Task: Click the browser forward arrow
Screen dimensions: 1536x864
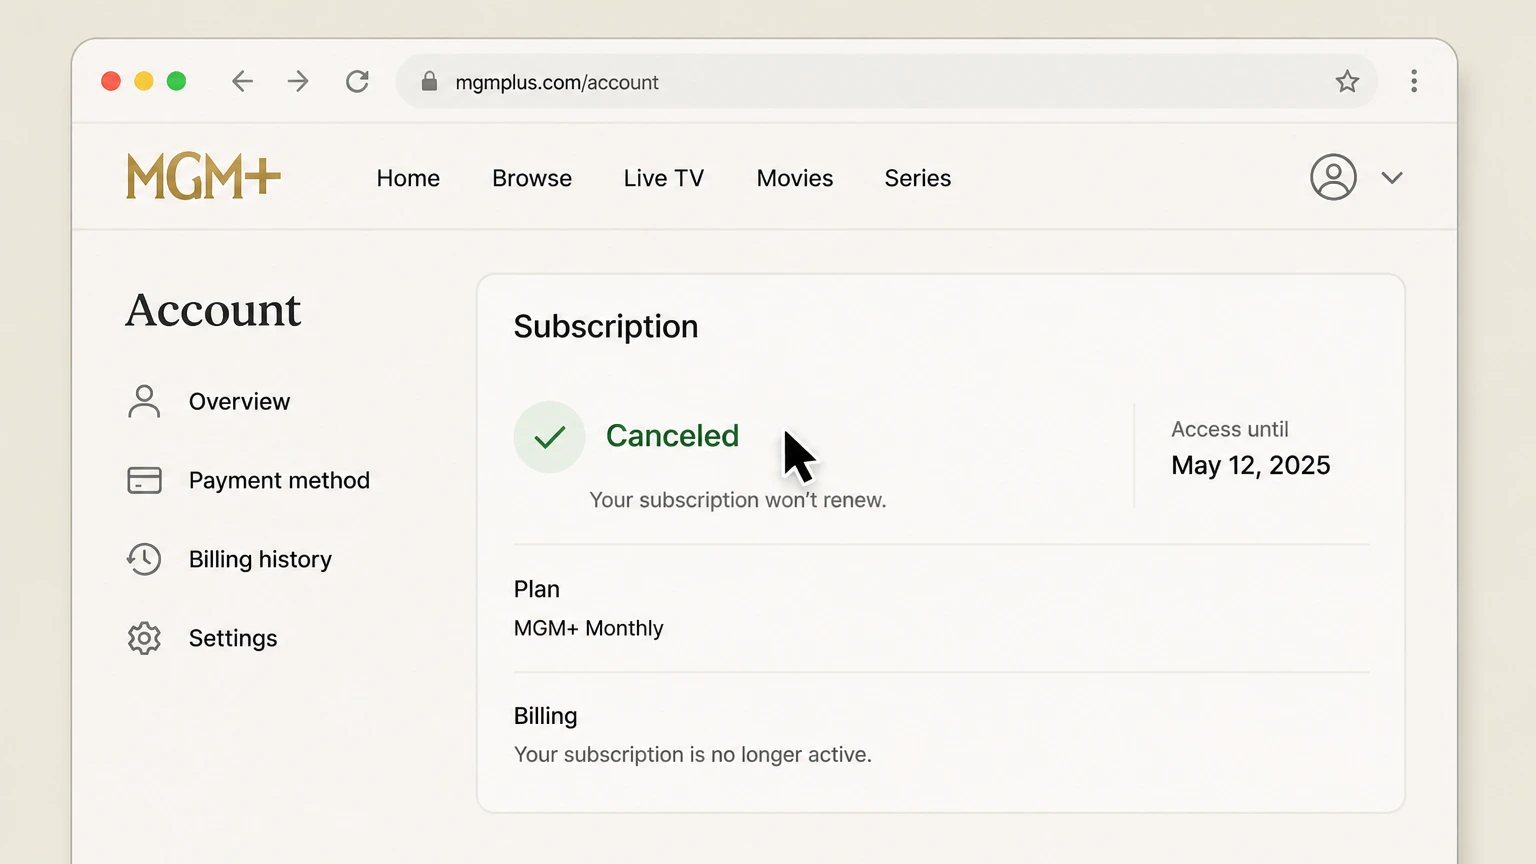Action: point(298,81)
